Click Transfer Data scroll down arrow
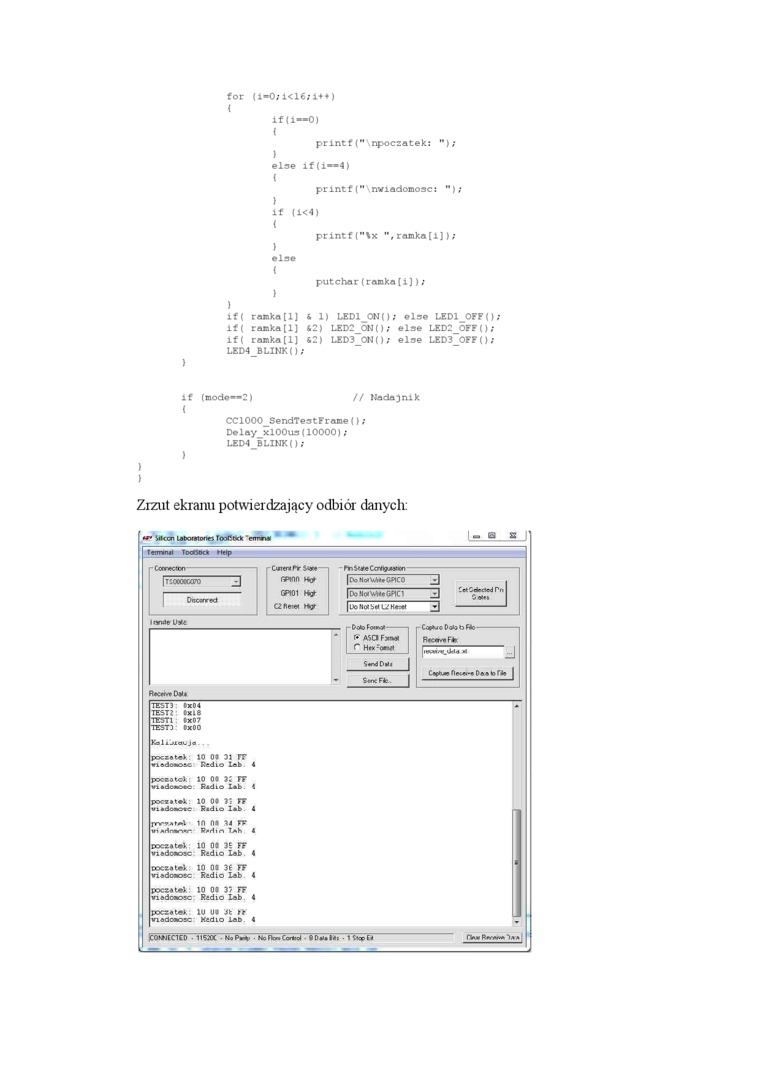This screenshot has width=760, height=1075. click(x=336, y=680)
